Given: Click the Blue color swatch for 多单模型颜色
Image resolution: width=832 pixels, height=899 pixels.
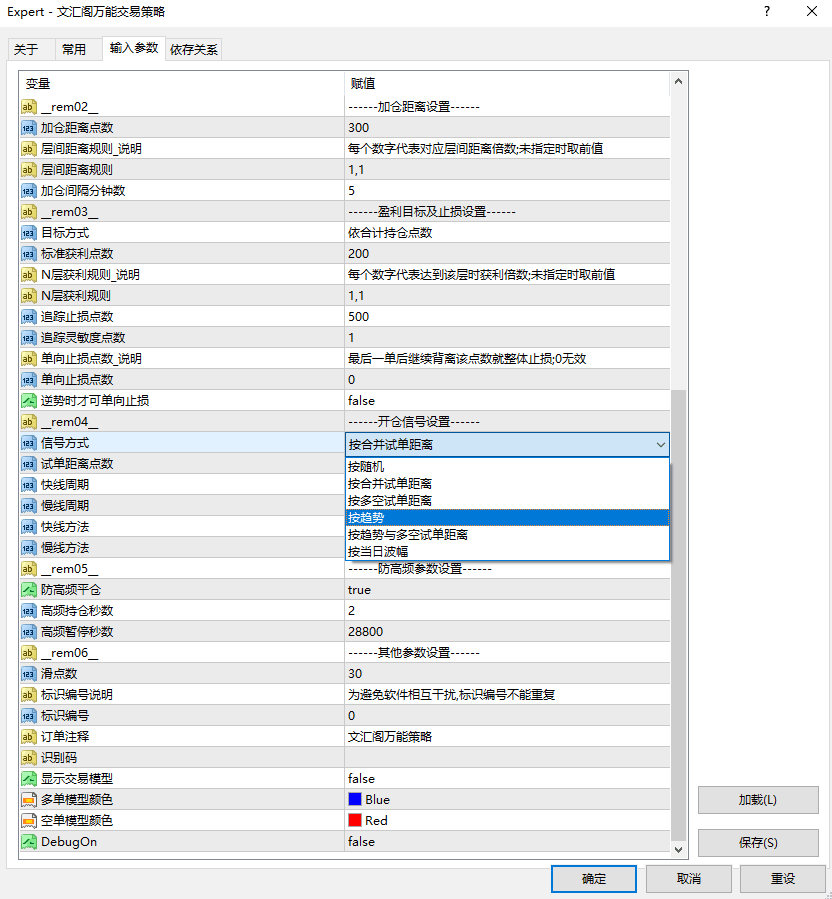Looking at the screenshot, I should tap(356, 799).
